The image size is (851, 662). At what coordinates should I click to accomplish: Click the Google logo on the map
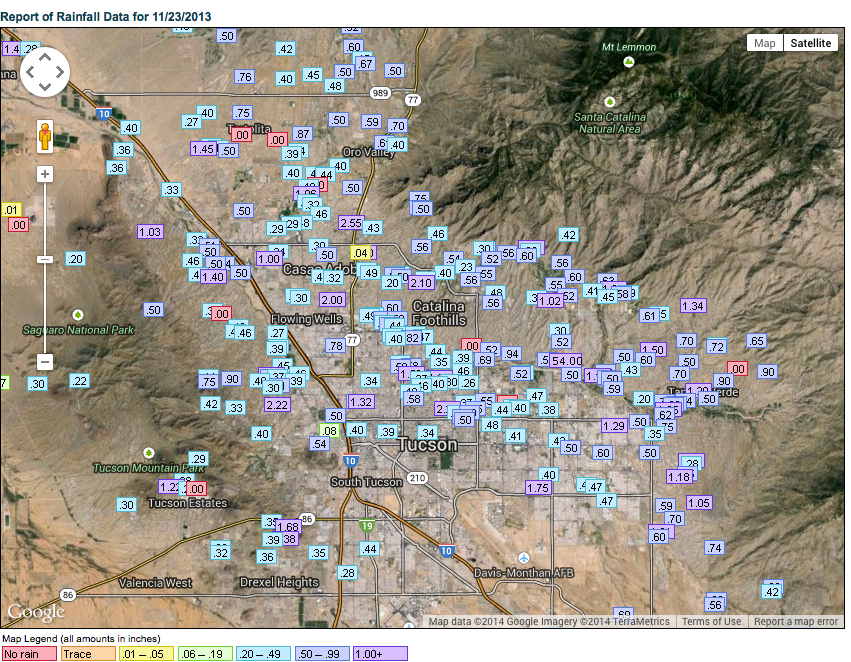tap(36, 612)
